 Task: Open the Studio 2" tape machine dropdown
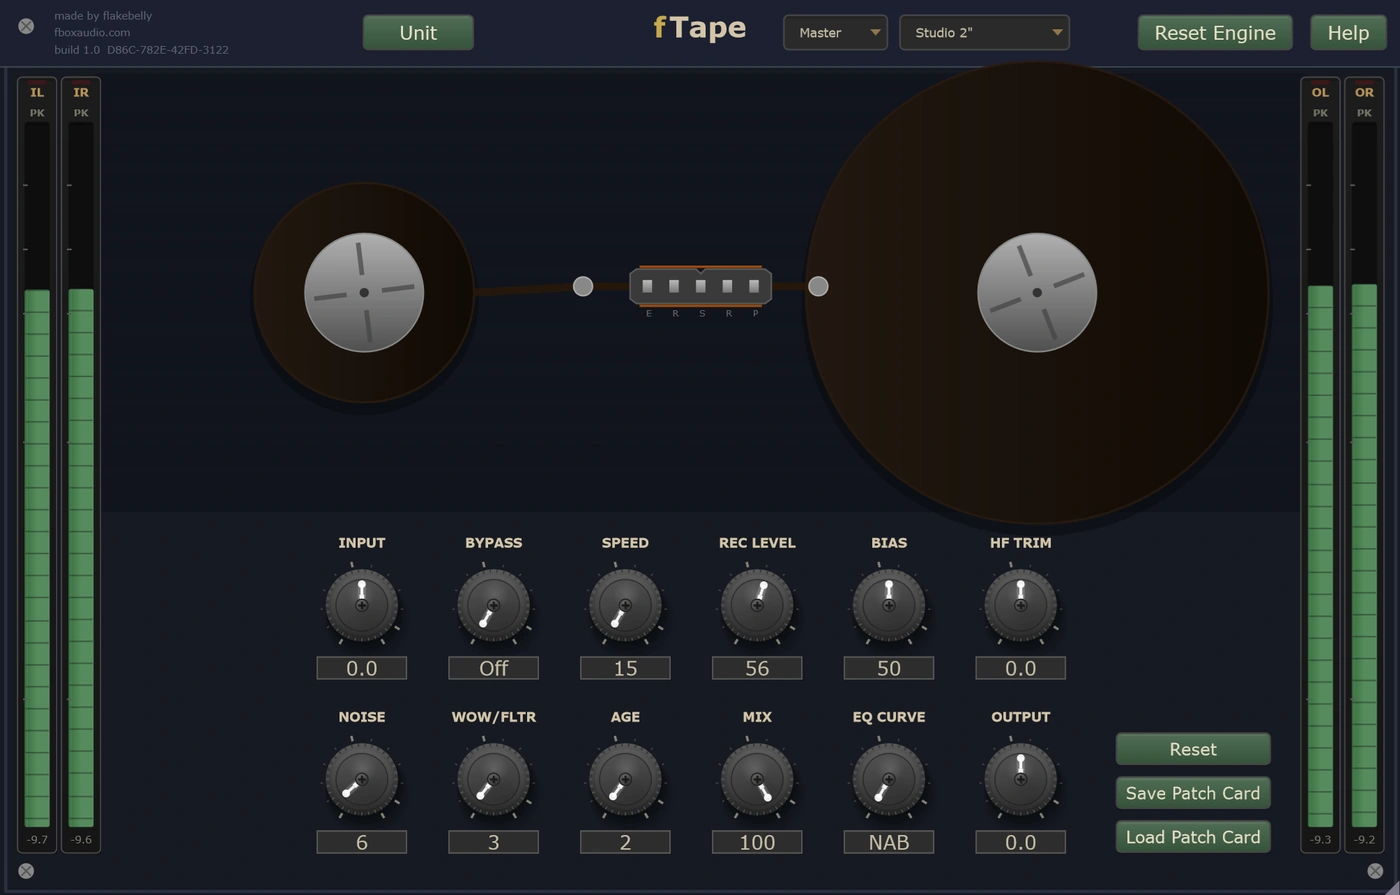coord(984,32)
